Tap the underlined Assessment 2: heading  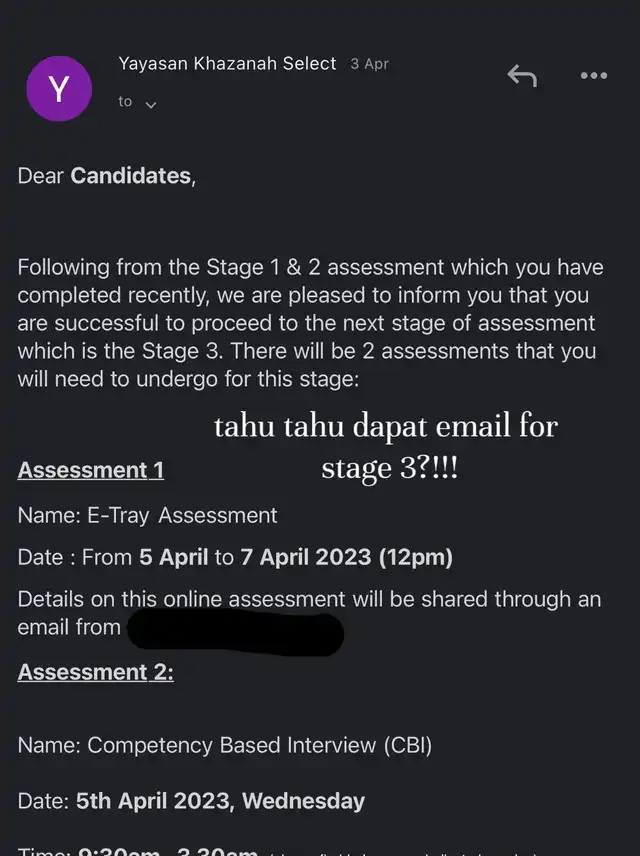coord(96,672)
